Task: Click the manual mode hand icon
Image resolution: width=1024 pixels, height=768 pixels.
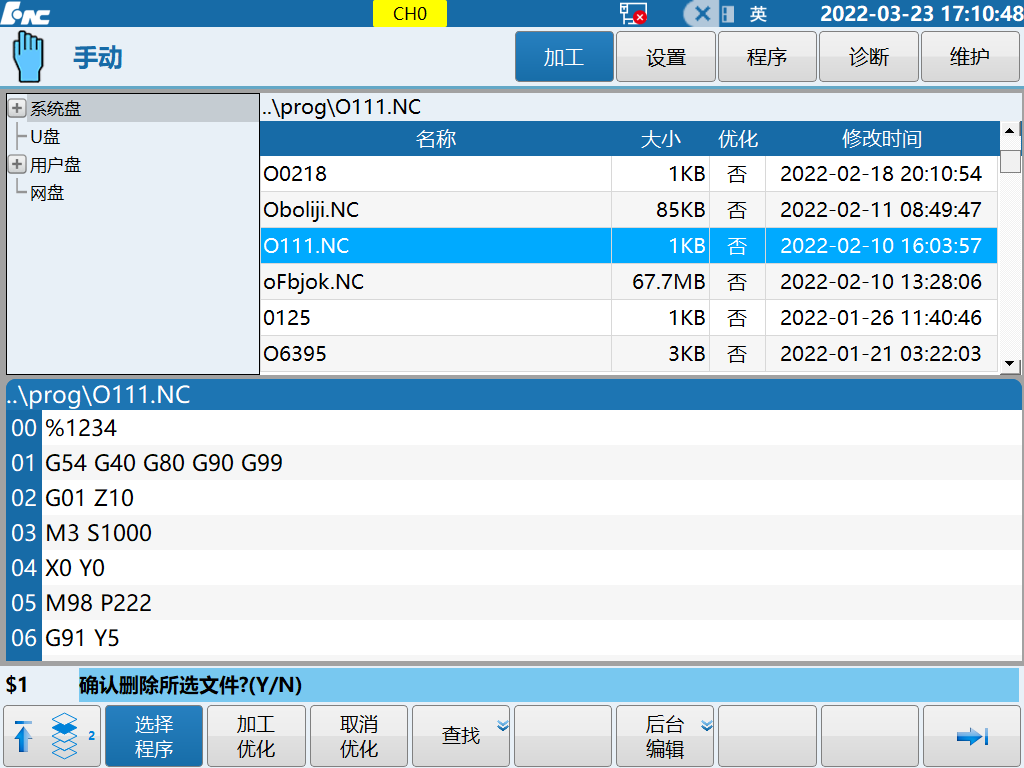Action: [30, 57]
